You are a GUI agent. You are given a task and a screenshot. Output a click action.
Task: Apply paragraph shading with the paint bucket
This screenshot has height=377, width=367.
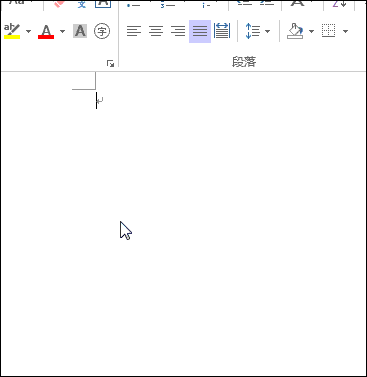click(x=296, y=31)
